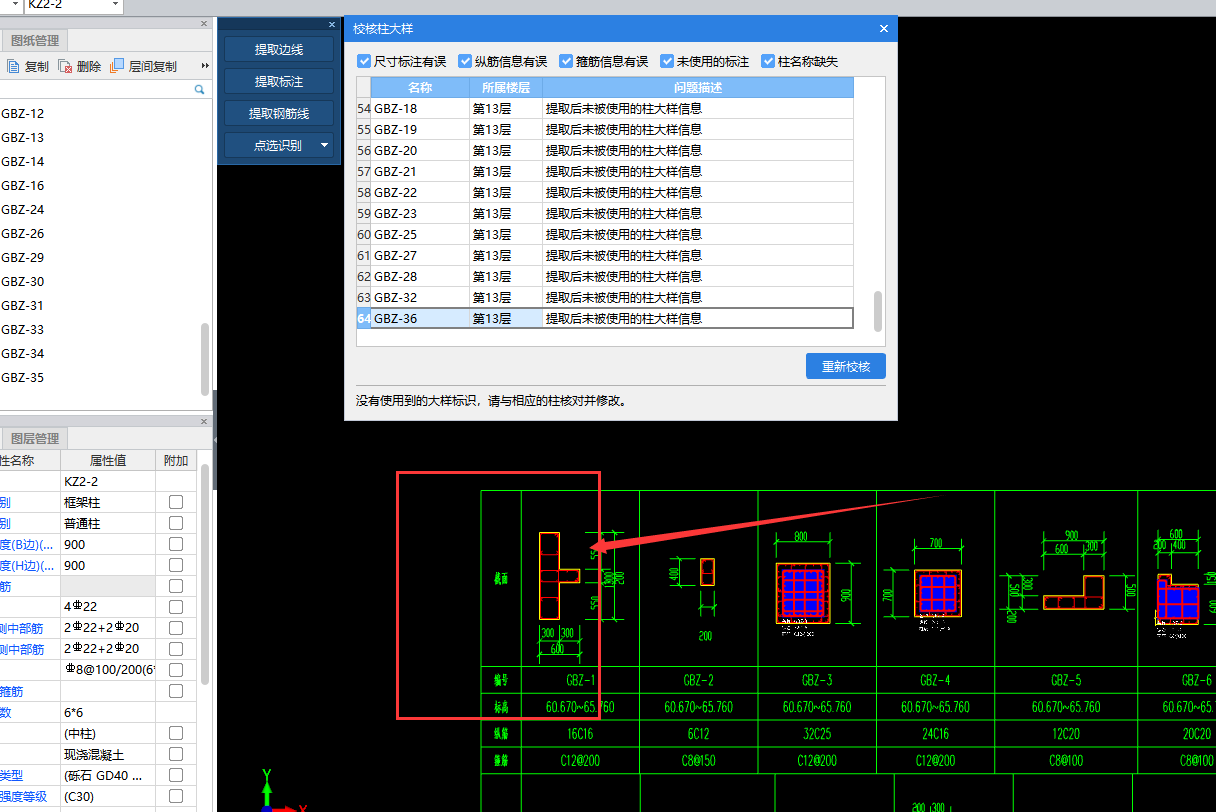Click the 提取边线 button

tap(279, 49)
